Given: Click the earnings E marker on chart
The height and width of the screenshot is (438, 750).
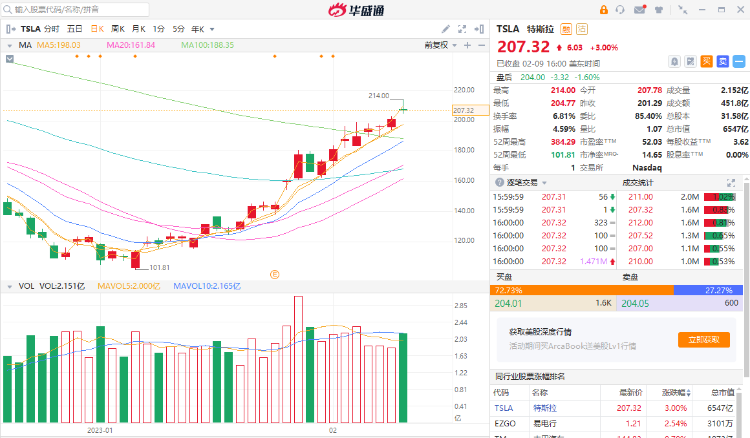Looking at the screenshot, I should (275, 274).
